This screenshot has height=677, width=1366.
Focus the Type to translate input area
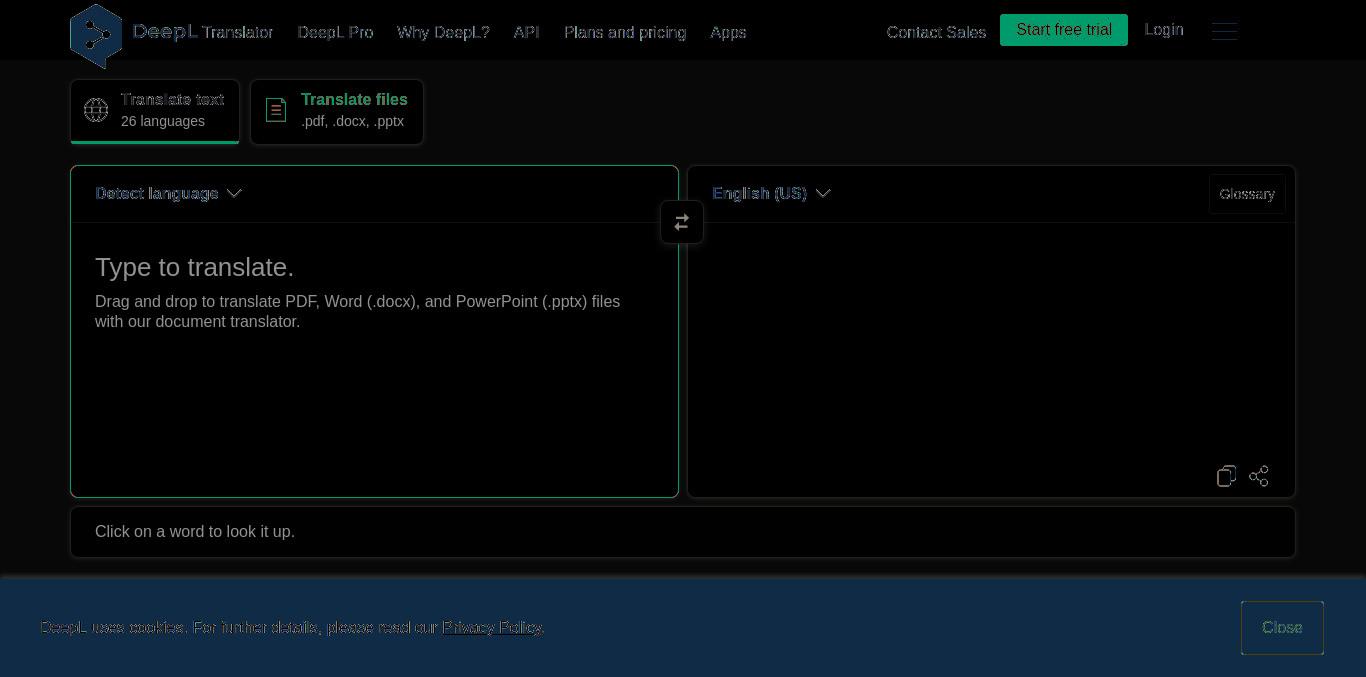(x=374, y=359)
